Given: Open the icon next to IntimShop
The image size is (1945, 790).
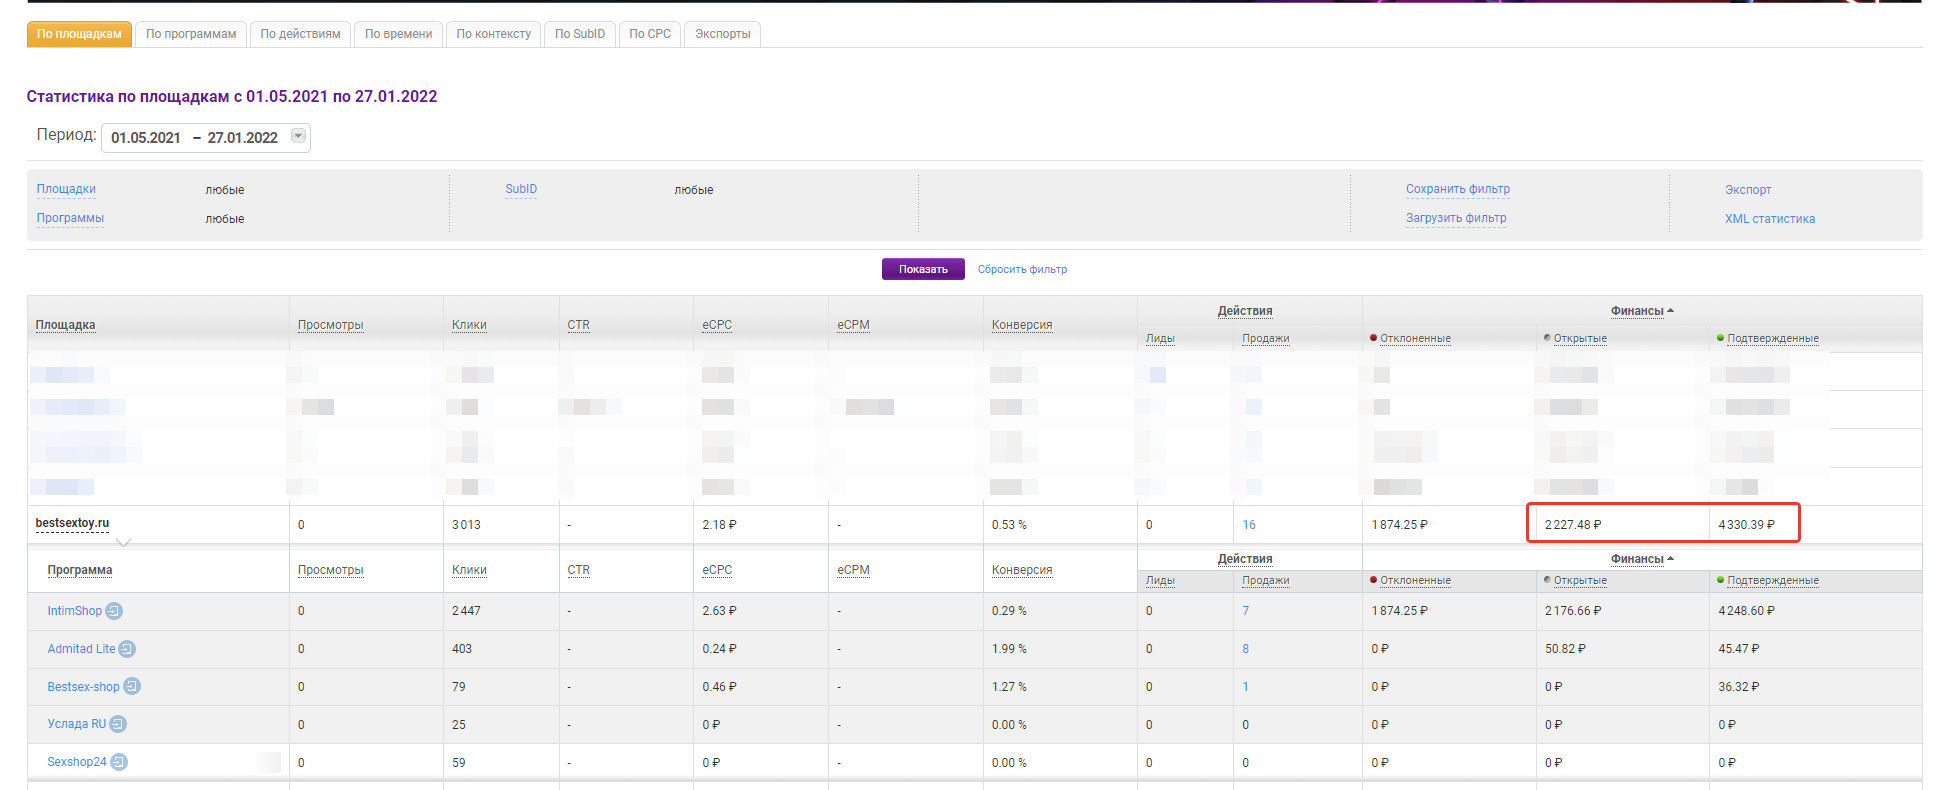Looking at the screenshot, I should (114, 611).
